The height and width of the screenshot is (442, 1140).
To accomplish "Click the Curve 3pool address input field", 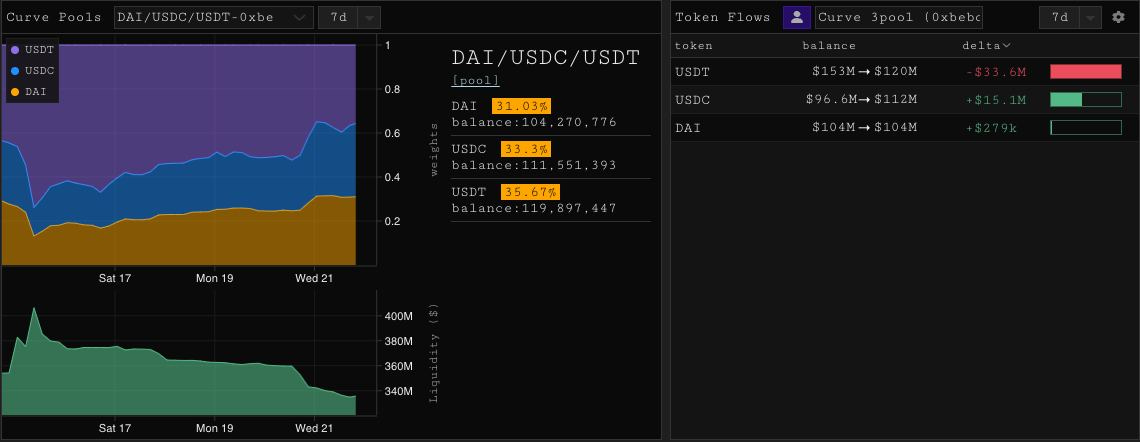I will 899,17.
